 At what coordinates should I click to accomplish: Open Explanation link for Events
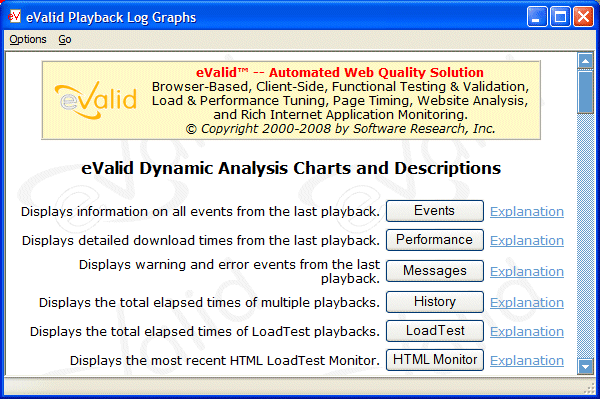527,212
